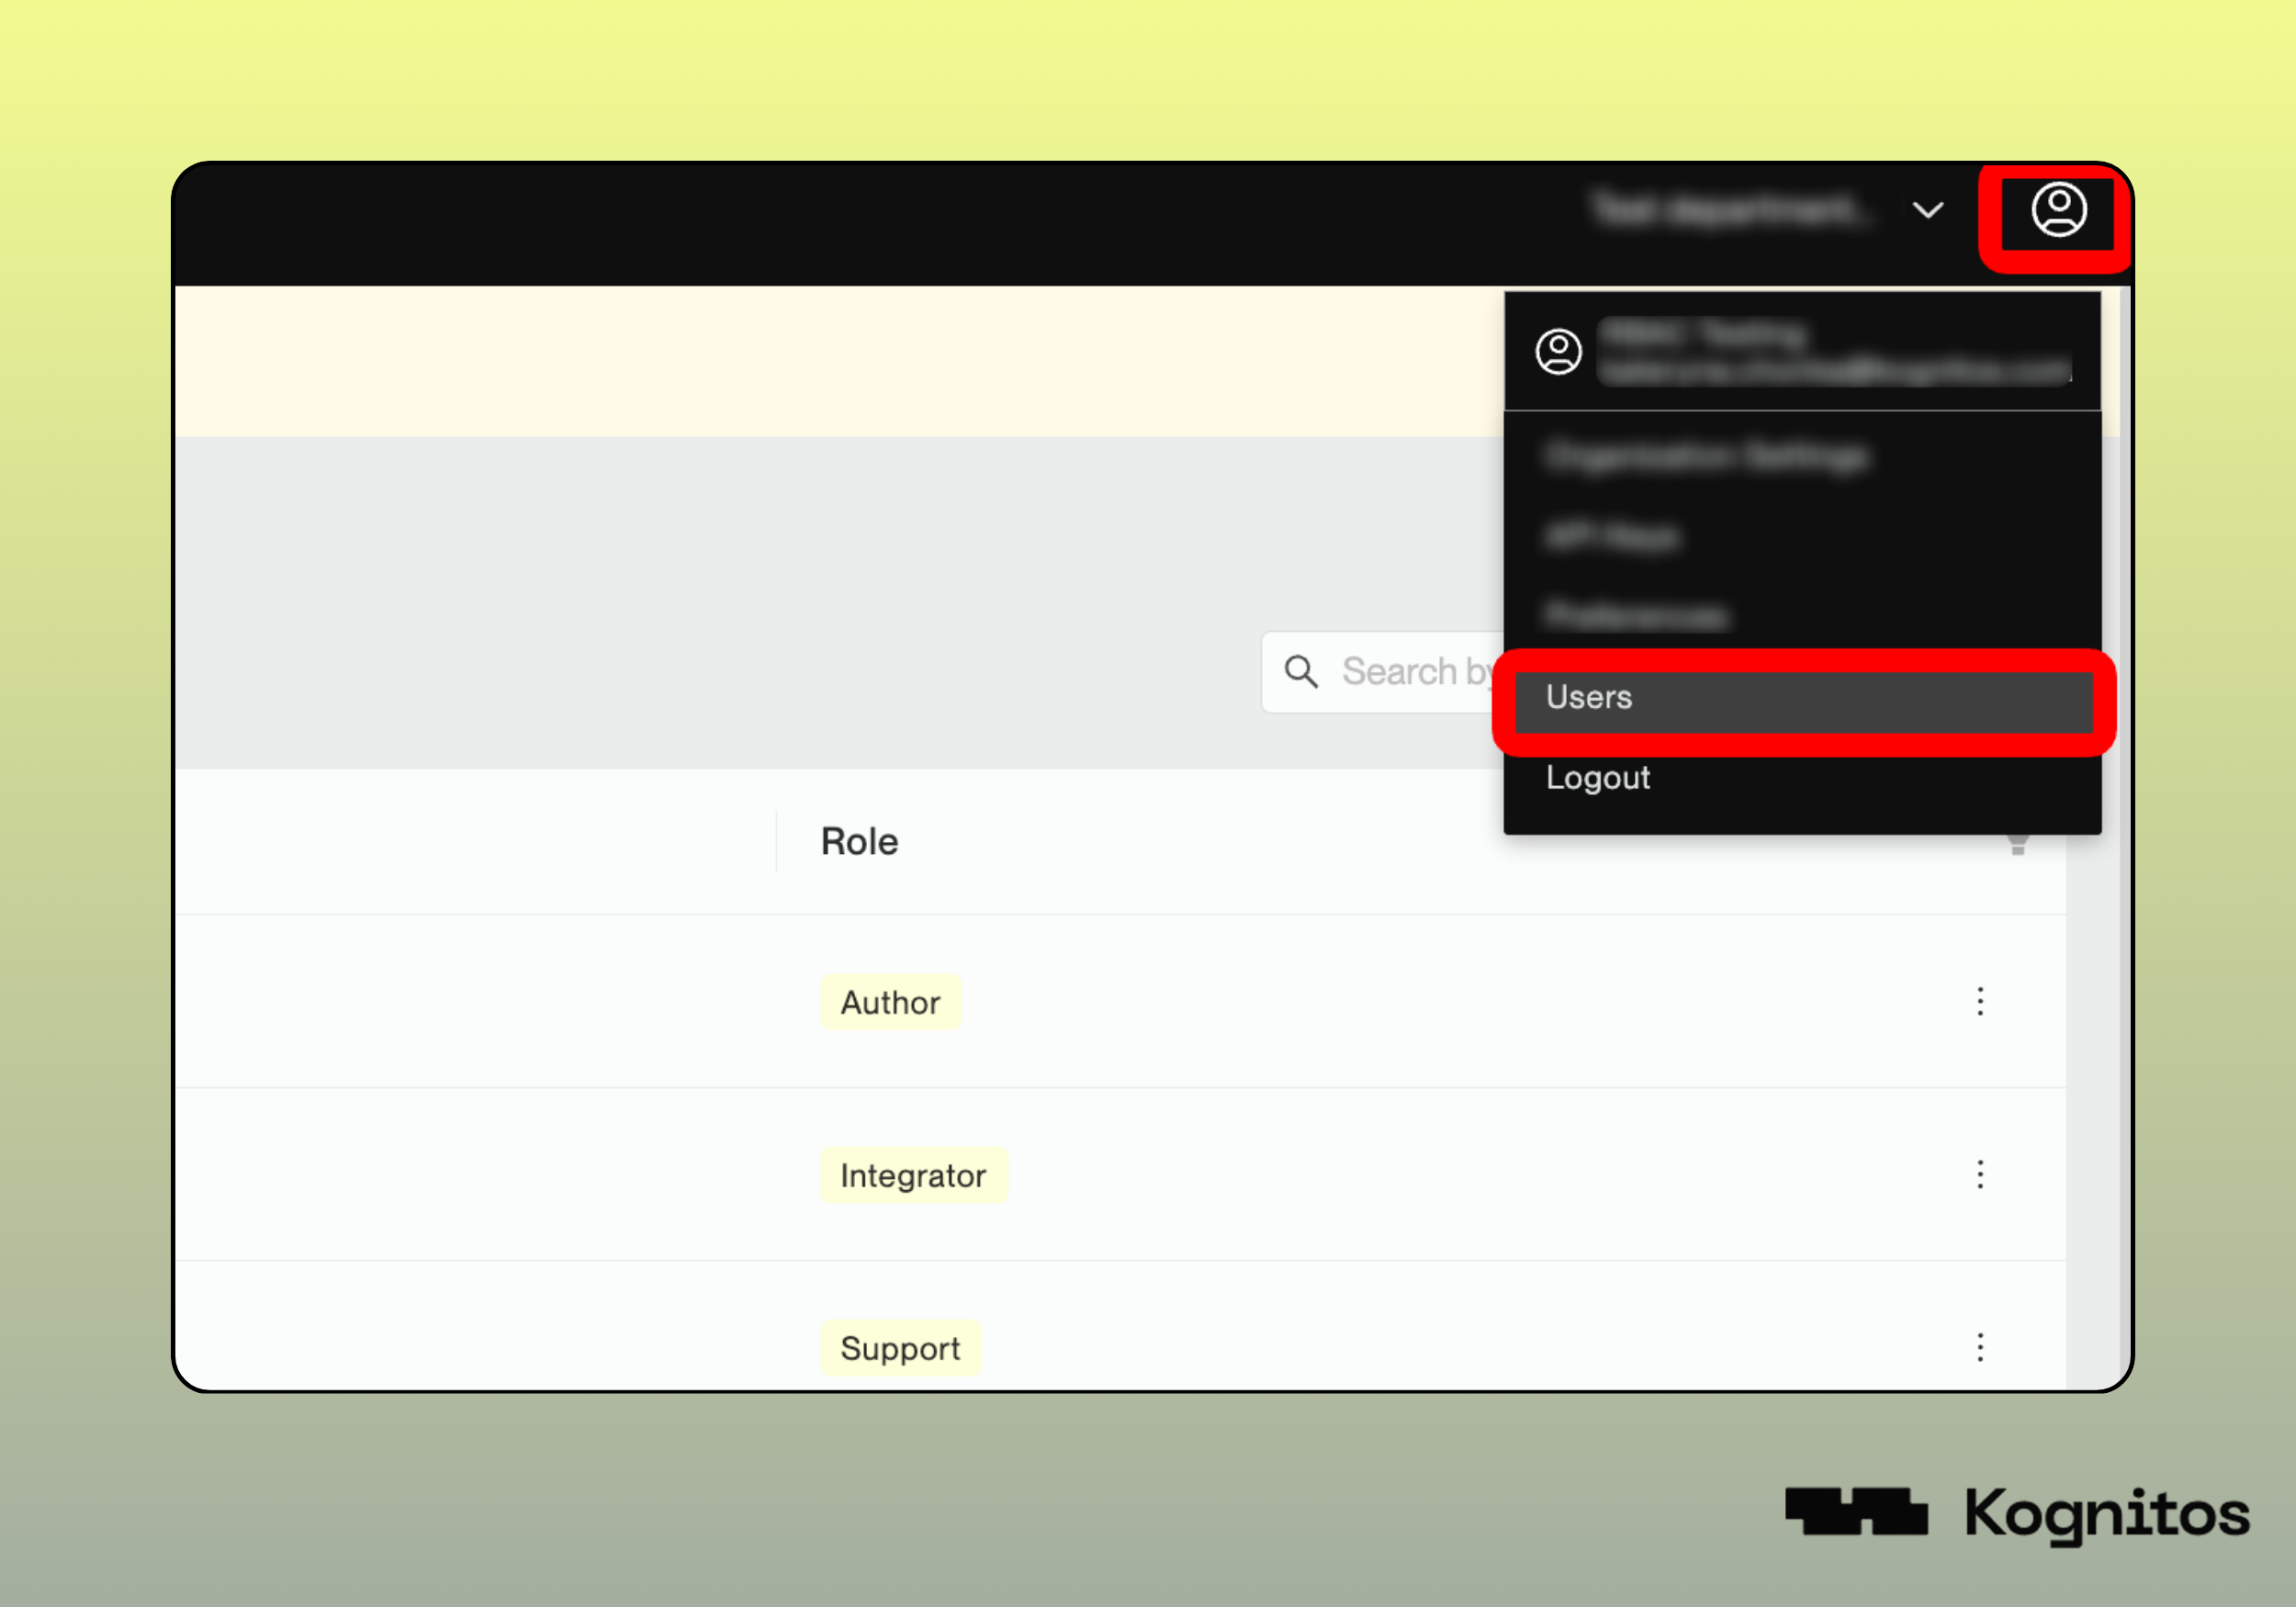This screenshot has width=2296, height=1607.
Task: Click the Author role badge
Action: (890, 1002)
